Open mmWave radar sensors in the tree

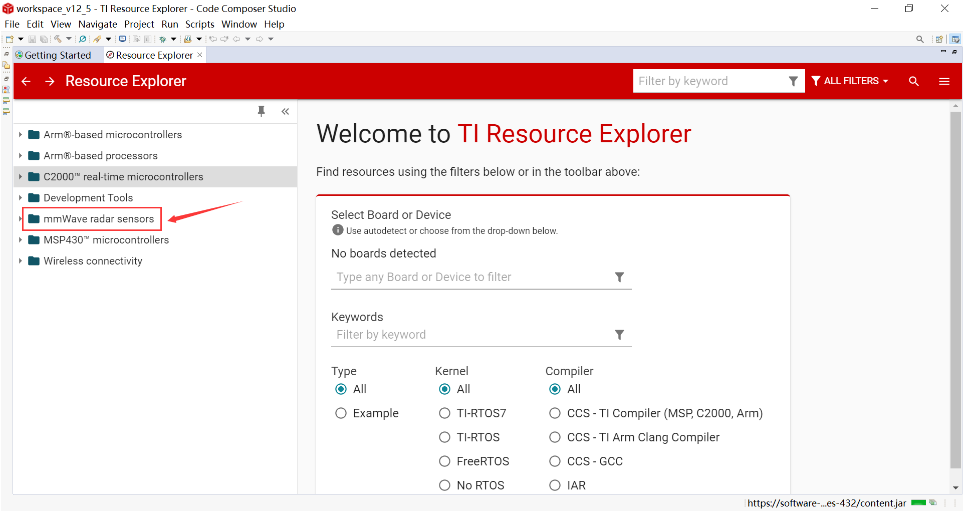98,219
